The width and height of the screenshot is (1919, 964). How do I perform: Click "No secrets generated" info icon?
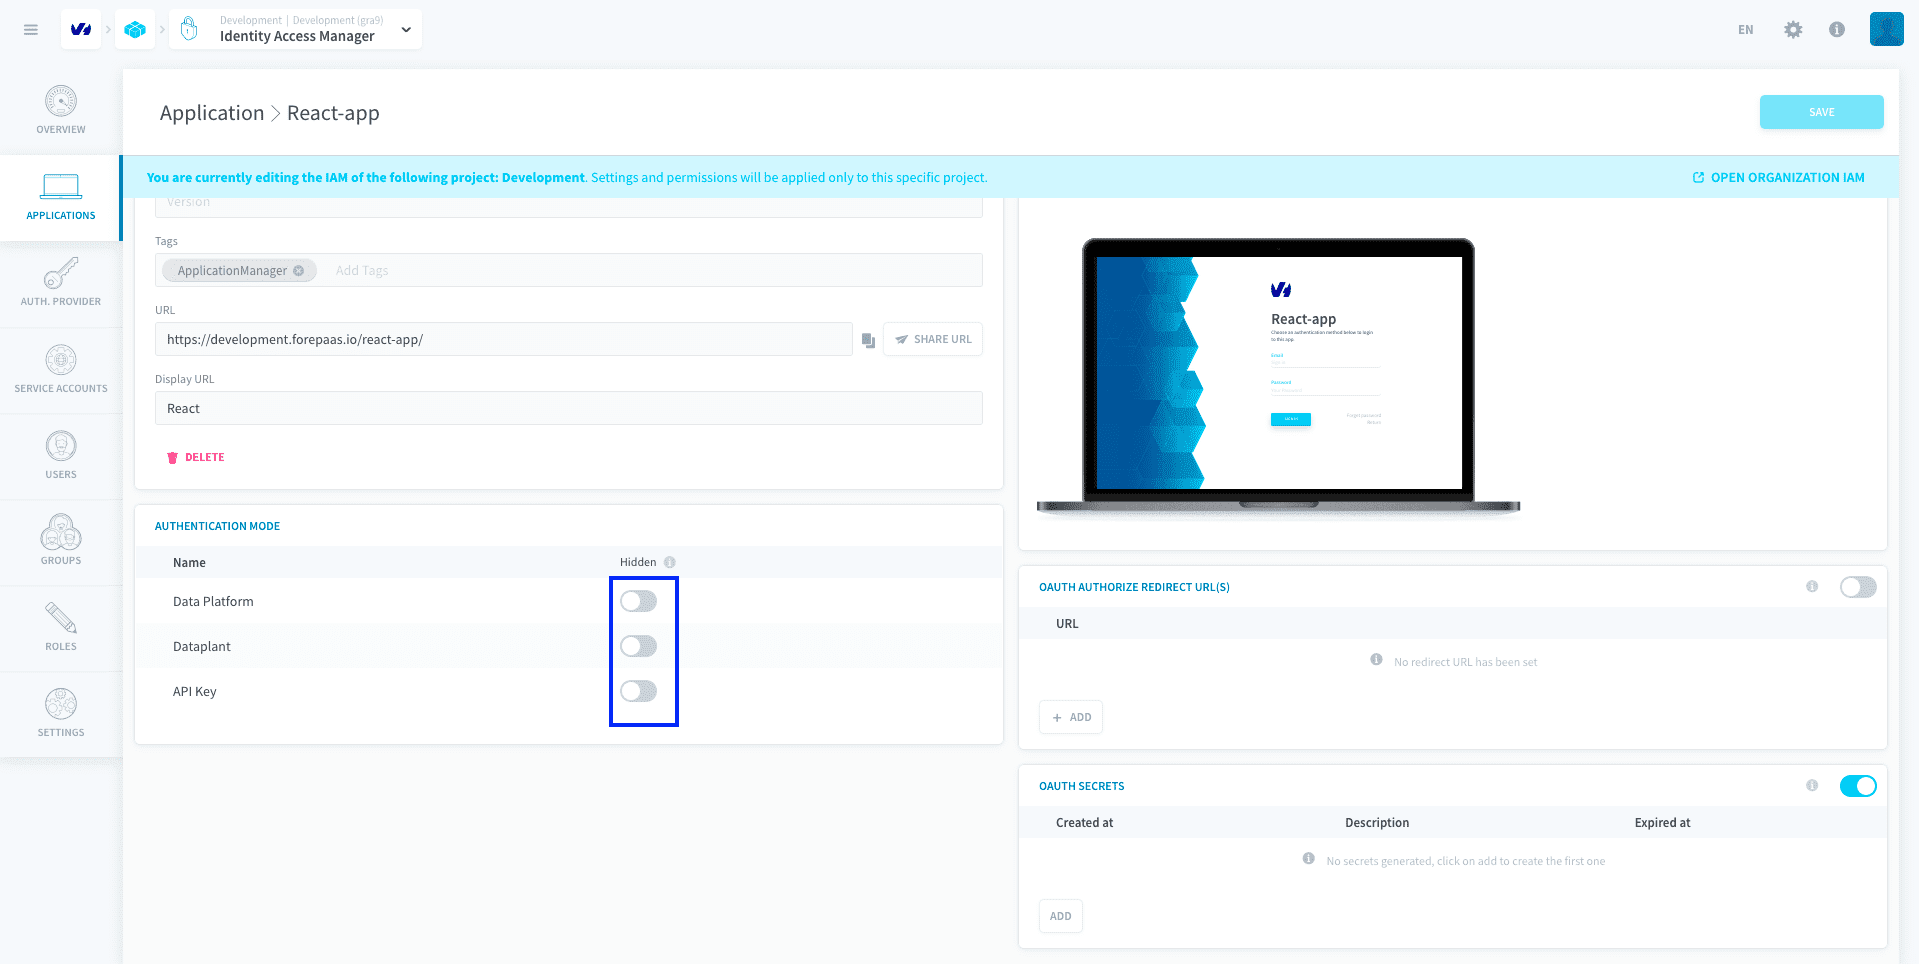pos(1308,859)
